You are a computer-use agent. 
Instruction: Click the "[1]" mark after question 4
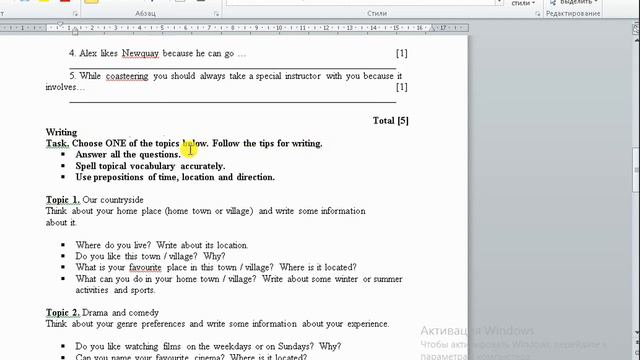click(x=402, y=53)
